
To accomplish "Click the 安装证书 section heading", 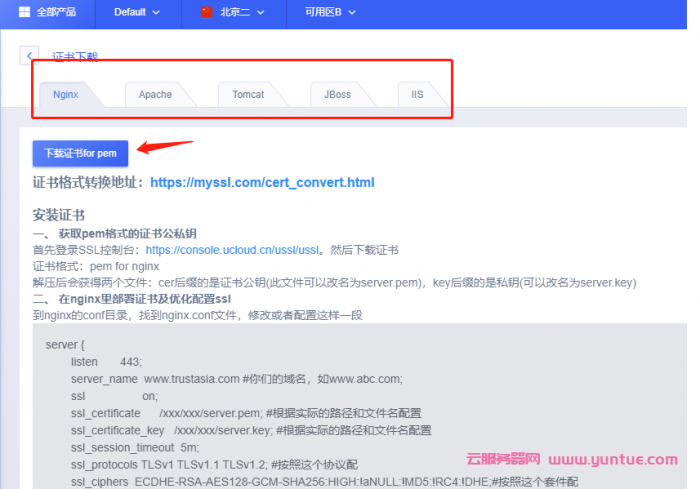I will point(59,215).
